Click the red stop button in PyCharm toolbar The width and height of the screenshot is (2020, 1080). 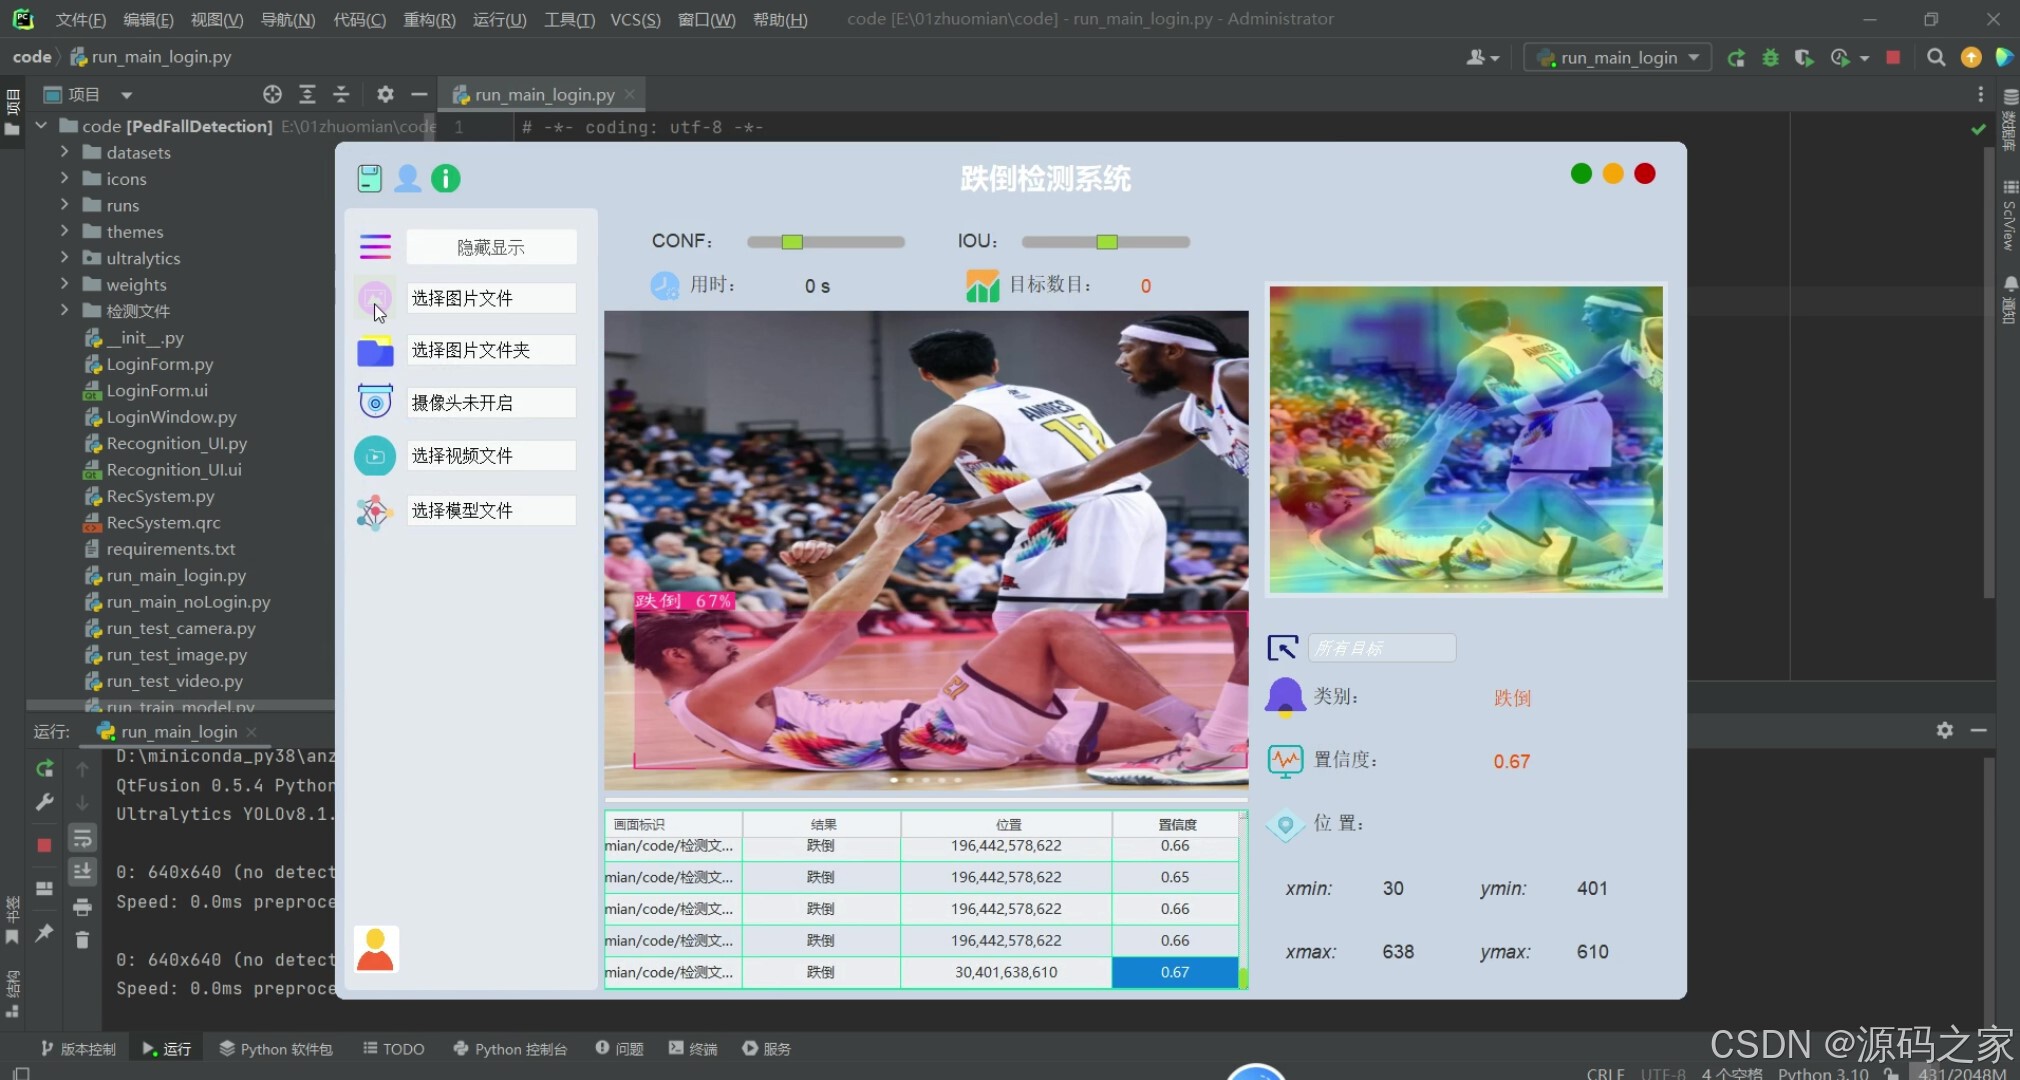(1892, 58)
